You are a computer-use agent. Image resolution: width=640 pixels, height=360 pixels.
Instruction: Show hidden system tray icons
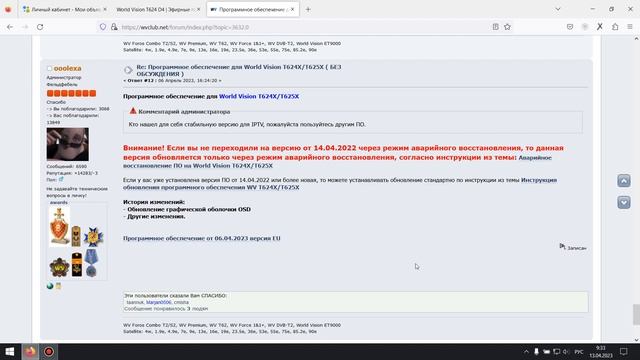pyautogui.click(x=526, y=351)
